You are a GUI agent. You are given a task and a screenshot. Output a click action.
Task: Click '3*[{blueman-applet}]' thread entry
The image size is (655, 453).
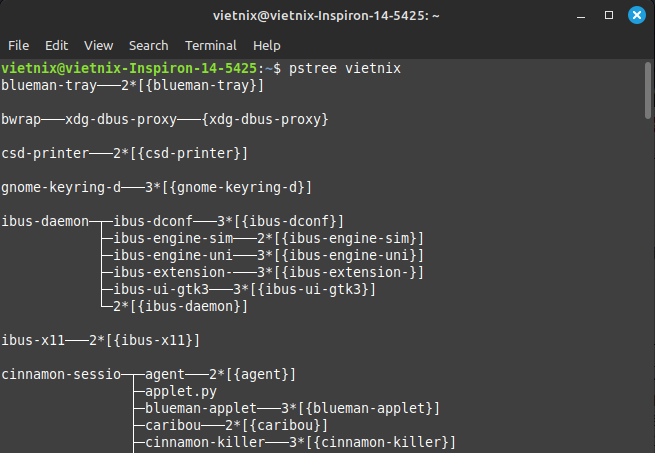pyautogui.click(x=360, y=408)
